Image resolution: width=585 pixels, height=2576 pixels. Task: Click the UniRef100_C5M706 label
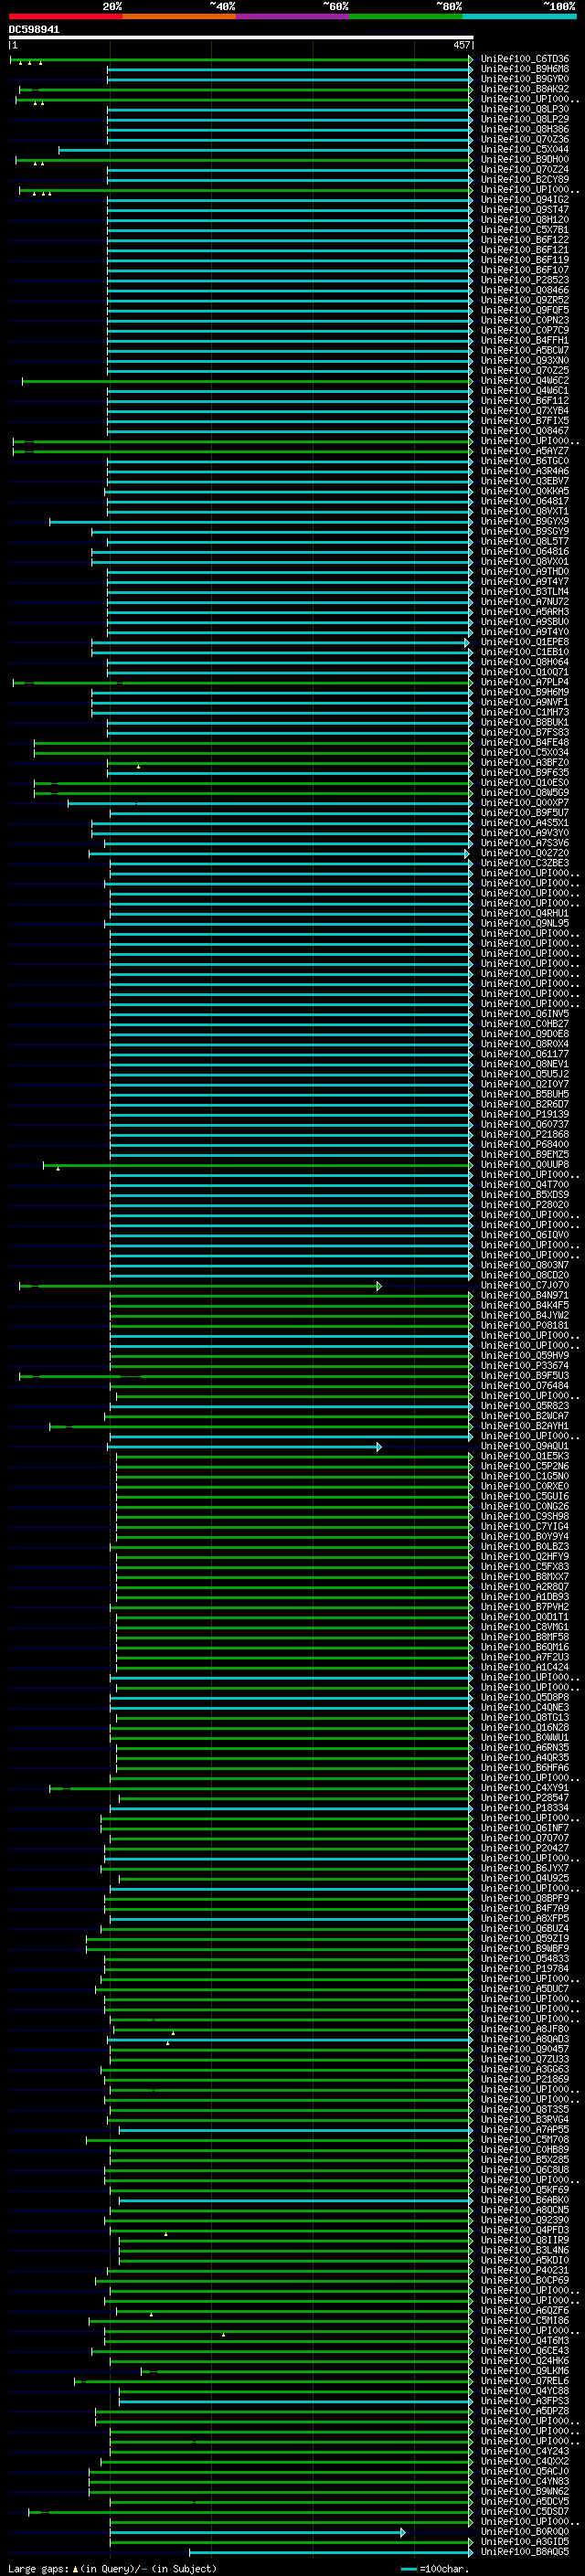coord(524,2140)
